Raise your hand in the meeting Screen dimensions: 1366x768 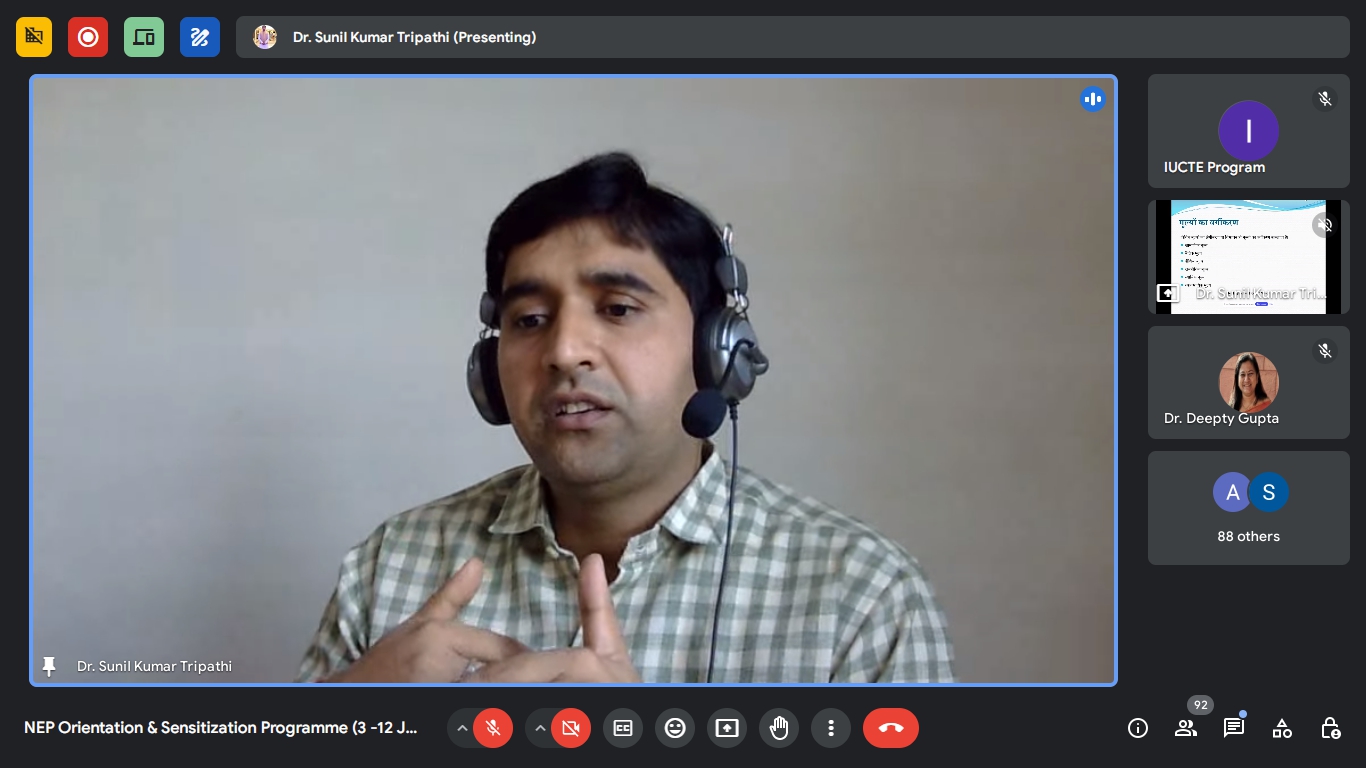pos(779,728)
